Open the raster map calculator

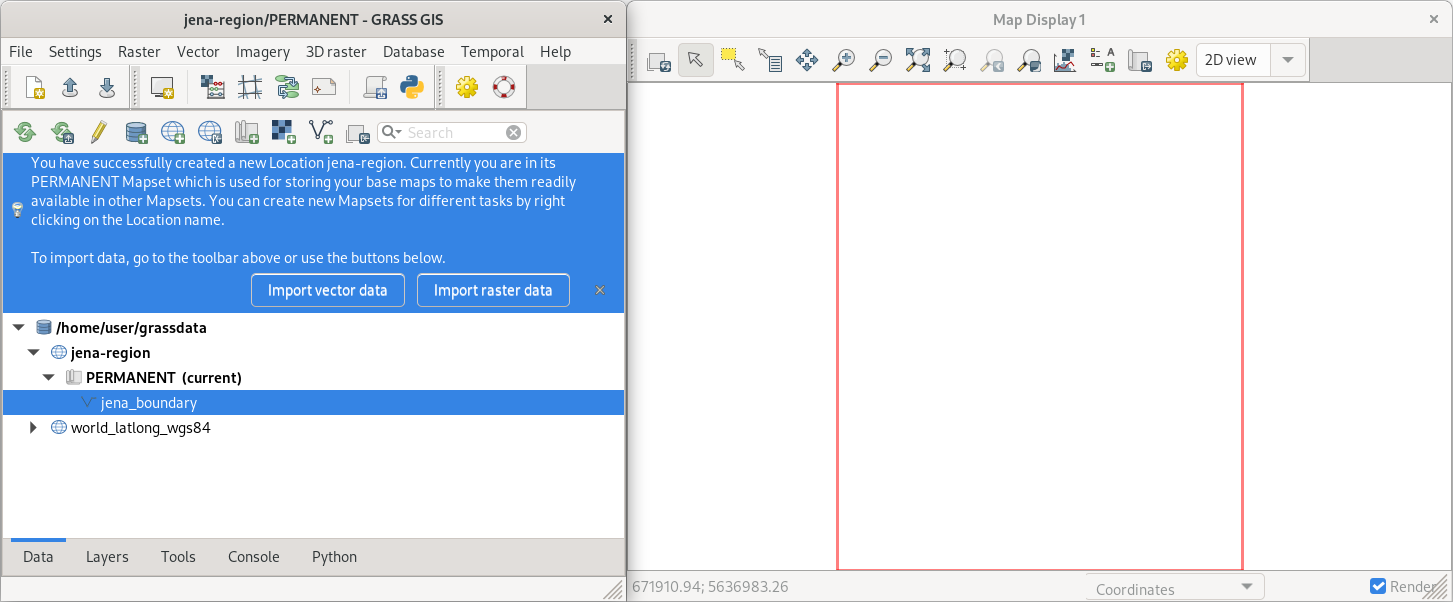[x=213, y=88]
